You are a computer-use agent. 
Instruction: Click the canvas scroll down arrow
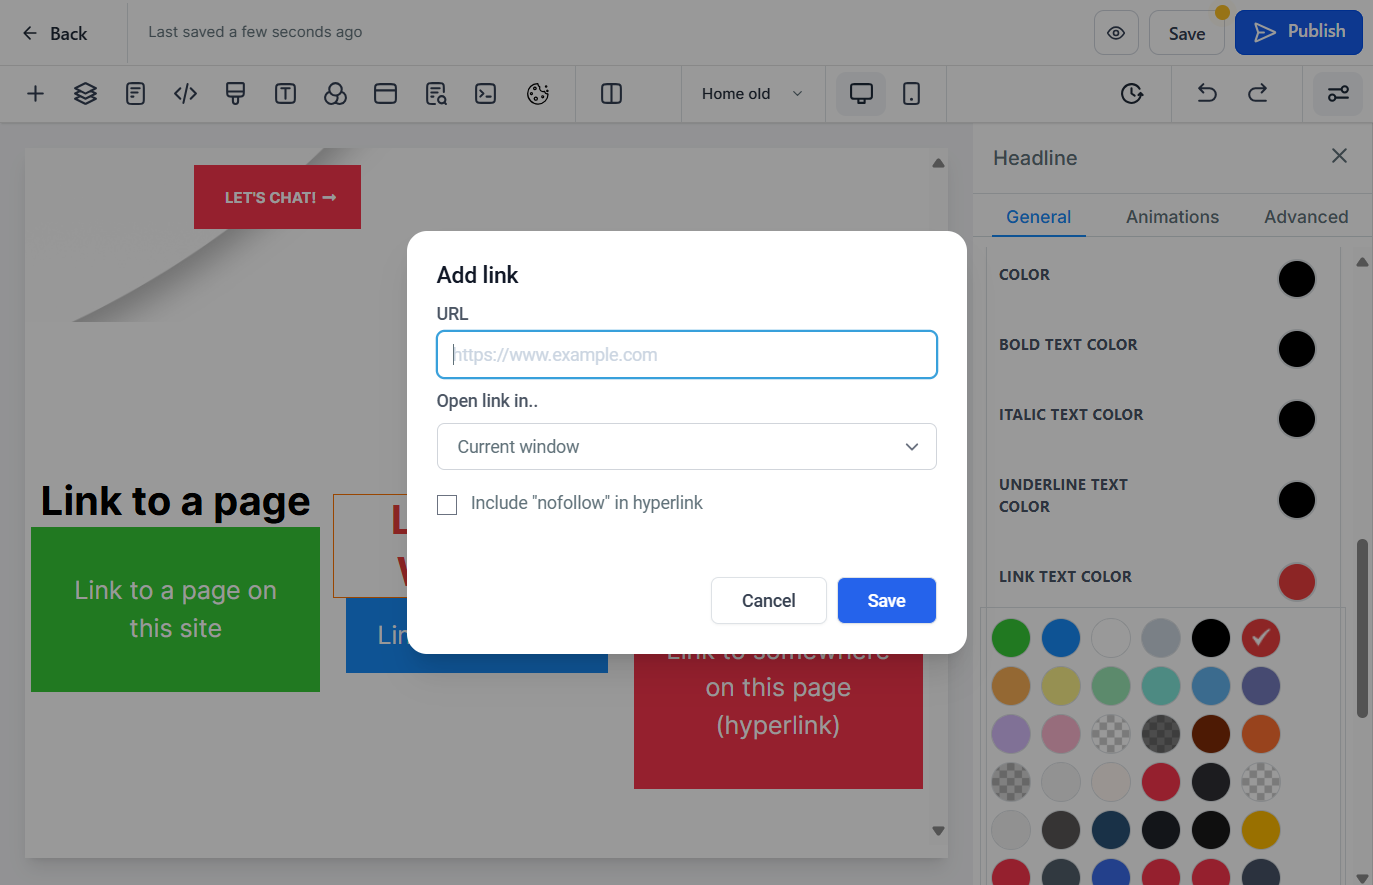tap(938, 830)
